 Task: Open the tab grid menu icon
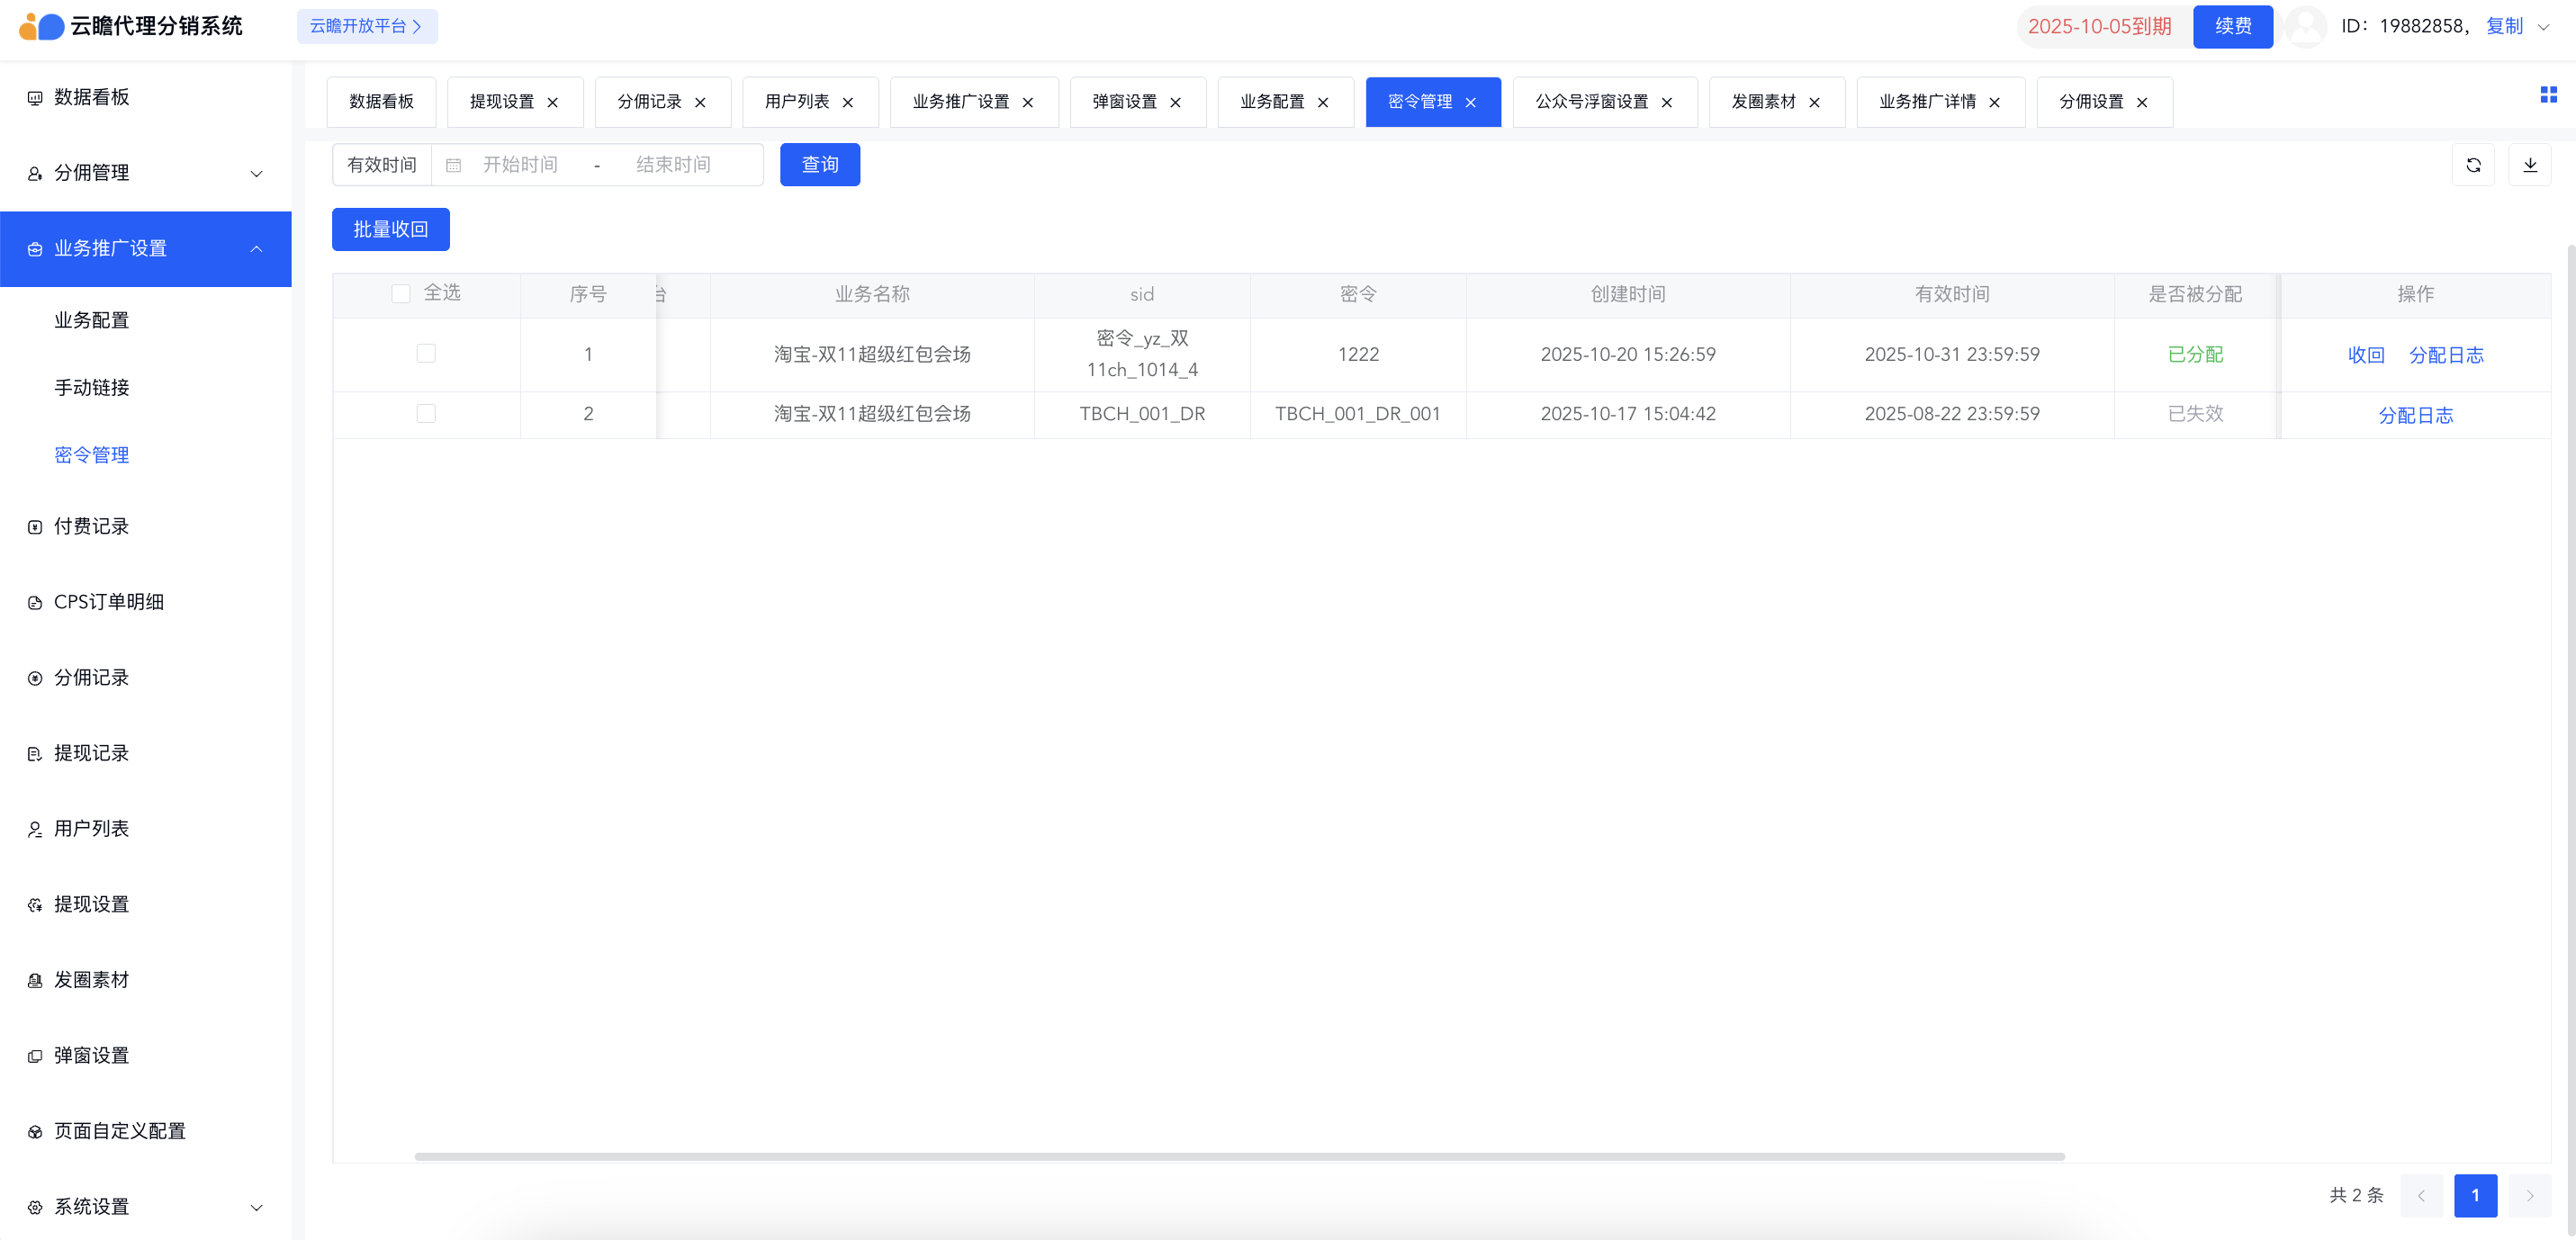2548,95
